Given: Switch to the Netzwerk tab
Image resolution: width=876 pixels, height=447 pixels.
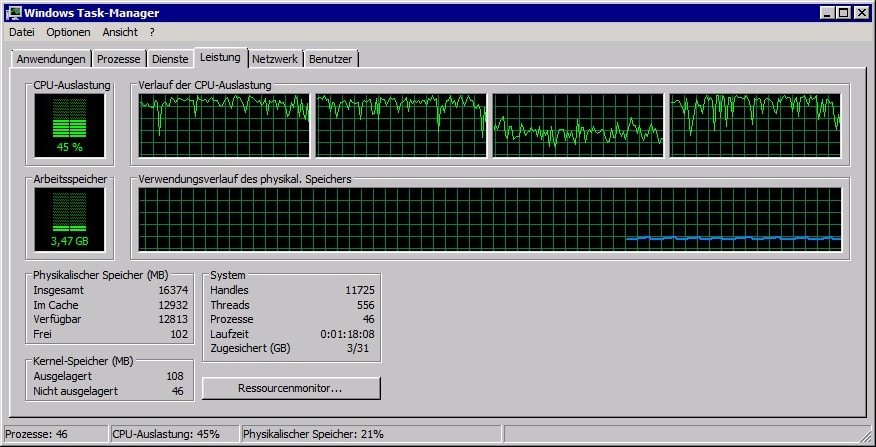Looking at the screenshot, I should [275, 59].
